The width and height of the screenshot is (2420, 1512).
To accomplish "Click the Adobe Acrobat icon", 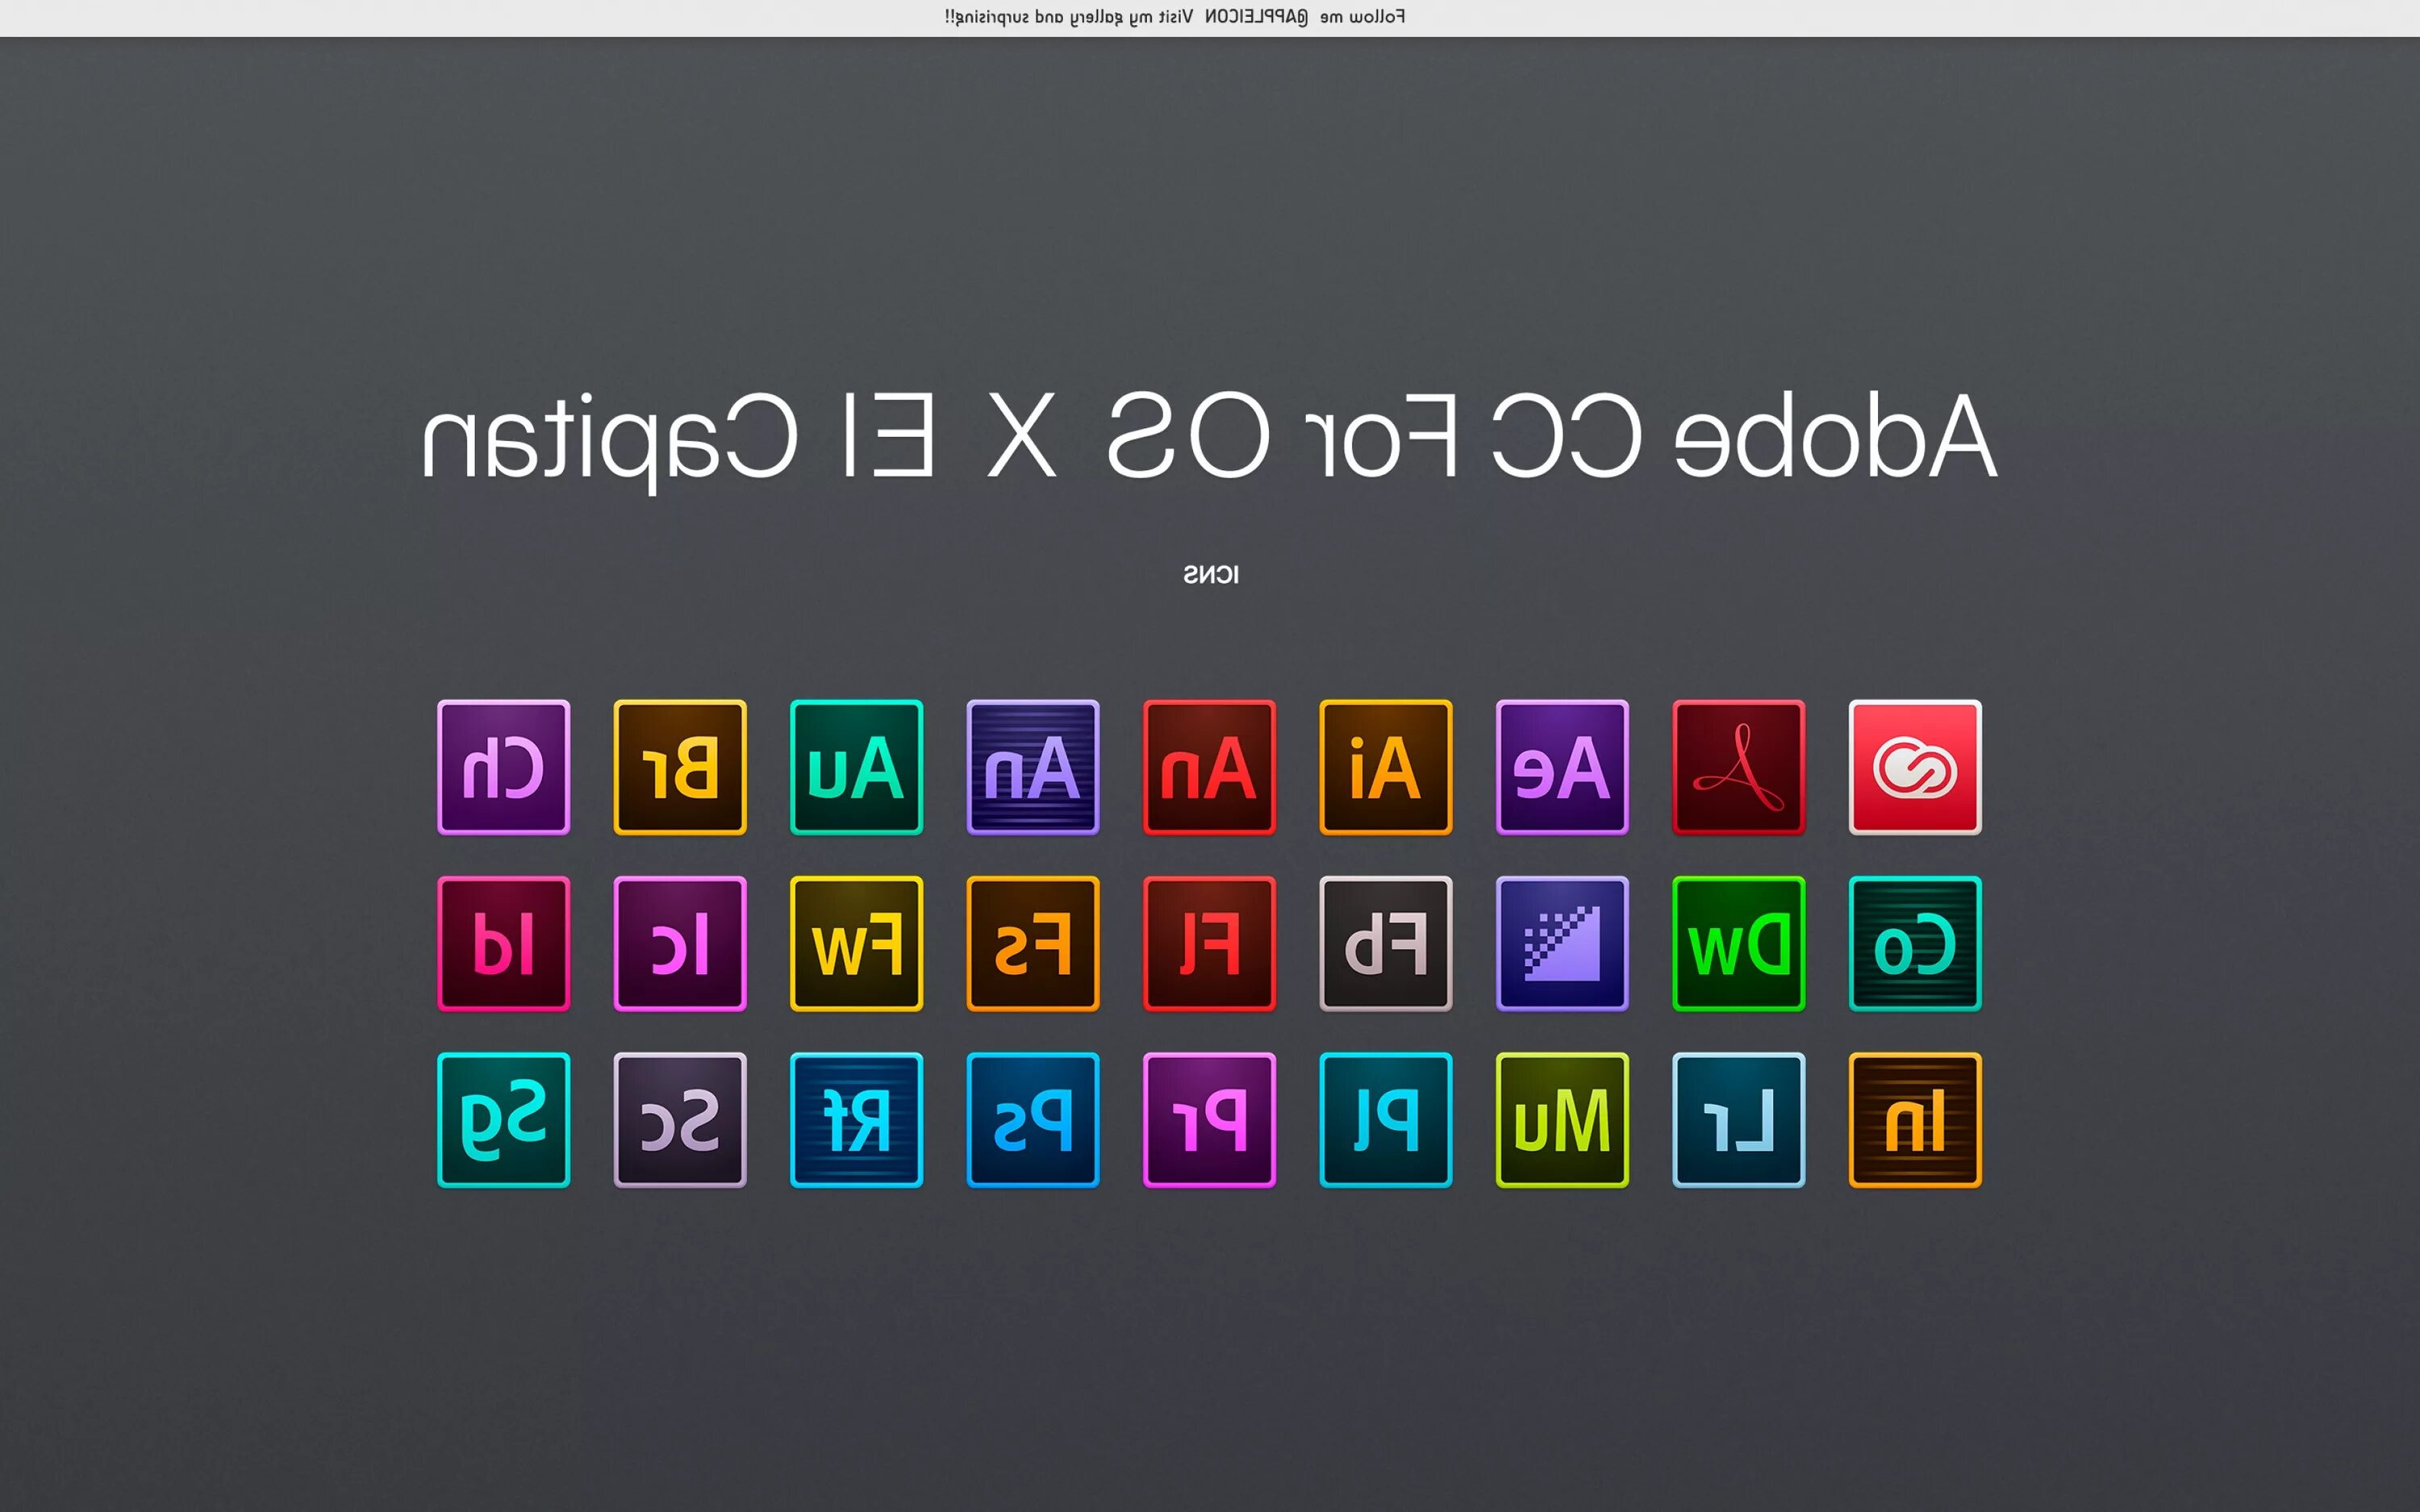I will pos(1738,767).
